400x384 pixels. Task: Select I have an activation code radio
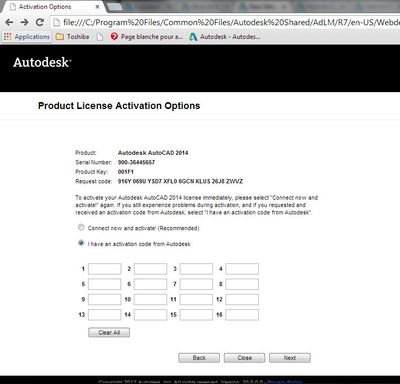[81, 243]
